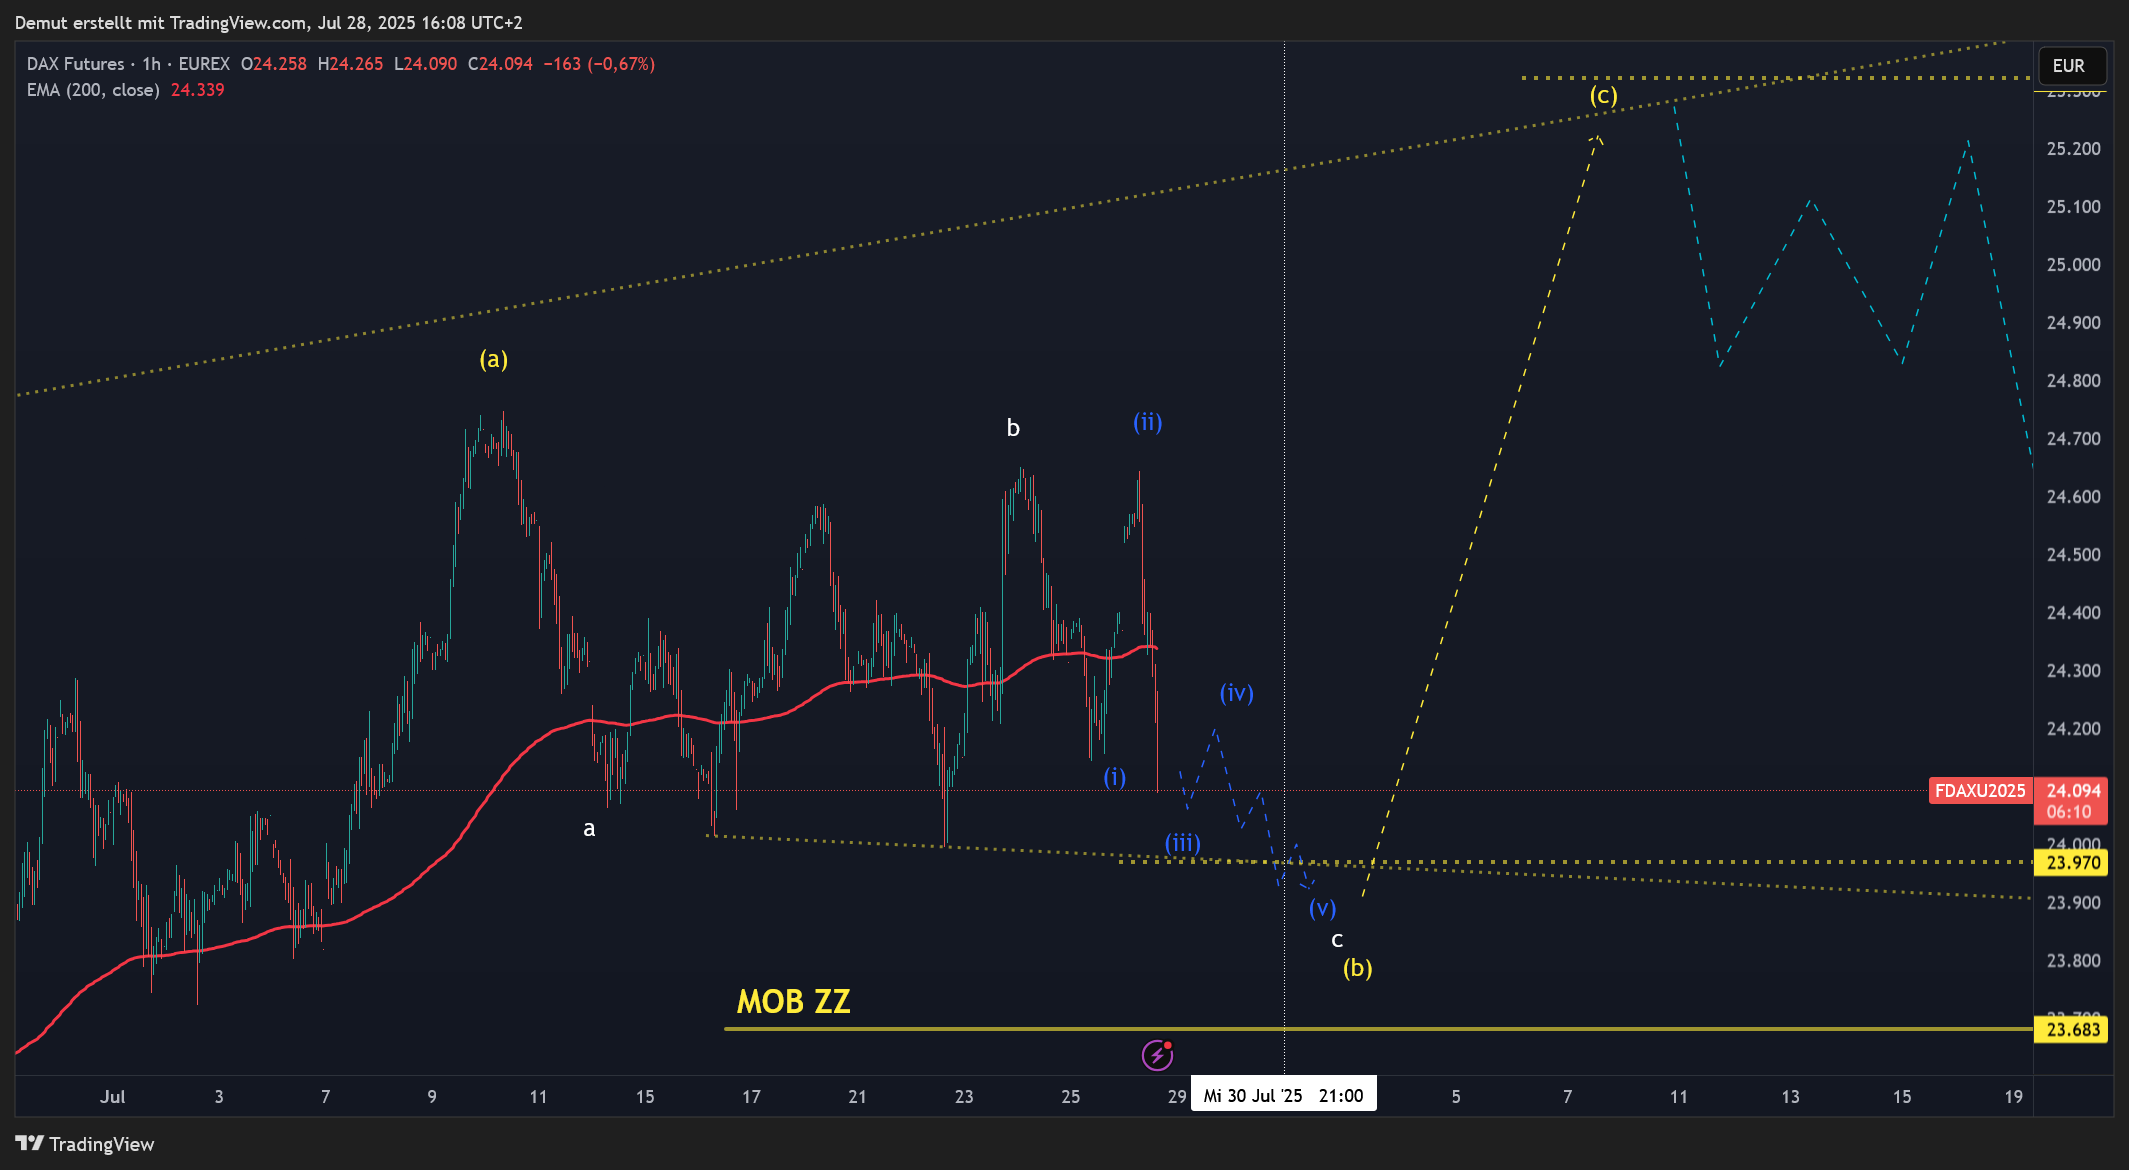The width and height of the screenshot is (2129, 1170).
Task: Select the blue (iv) wave label
Action: [x=1236, y=693]
